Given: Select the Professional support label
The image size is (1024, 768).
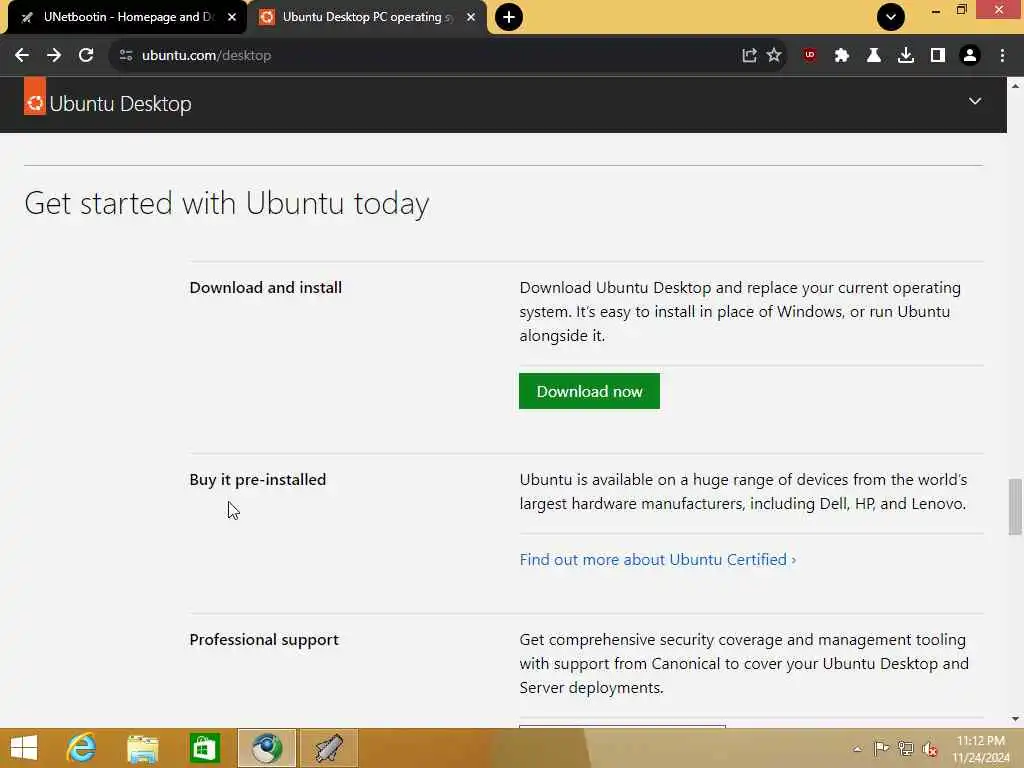Looking at the screenshot, I should click(x=264, y=639).
